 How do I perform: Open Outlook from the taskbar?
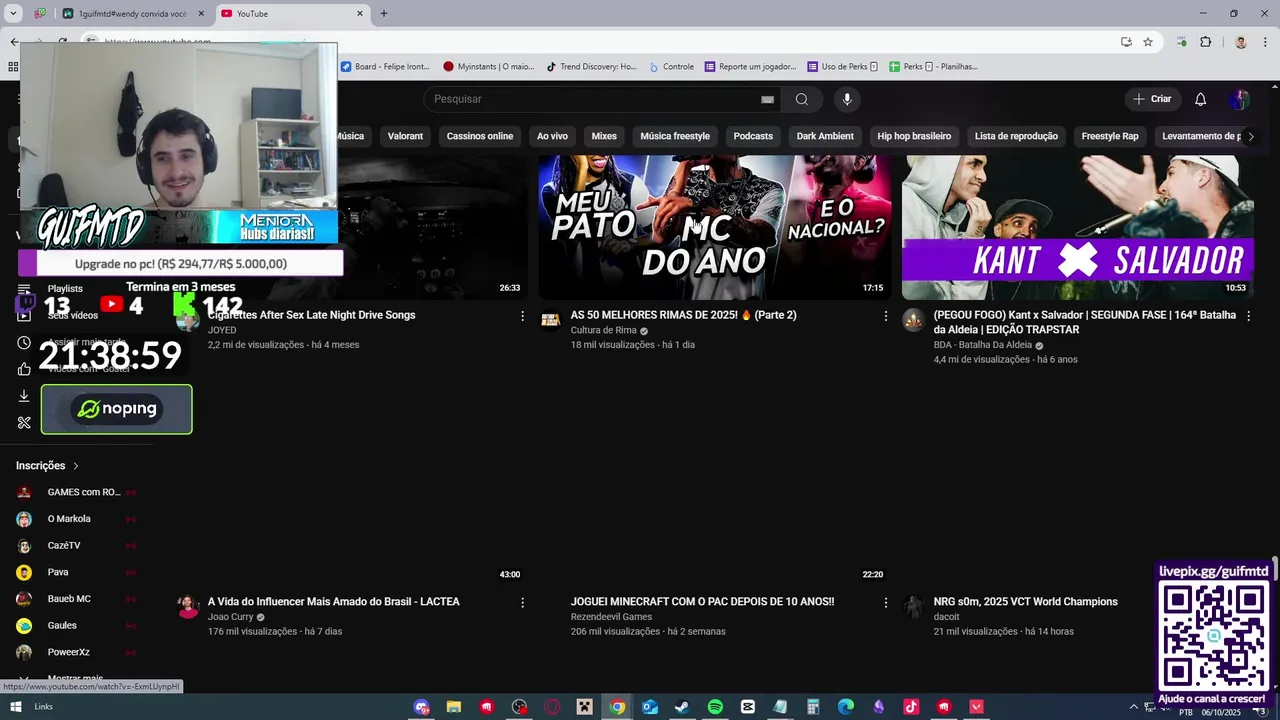click(x=650, y=707)
